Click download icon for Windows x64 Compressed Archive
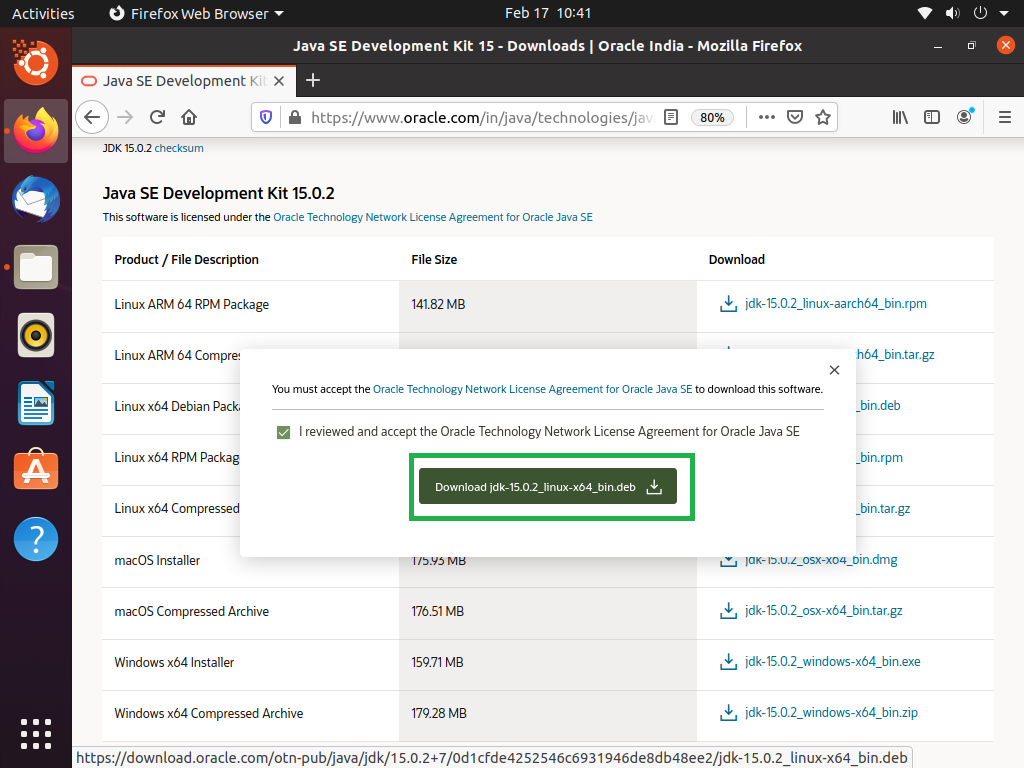 click(728, 712)
